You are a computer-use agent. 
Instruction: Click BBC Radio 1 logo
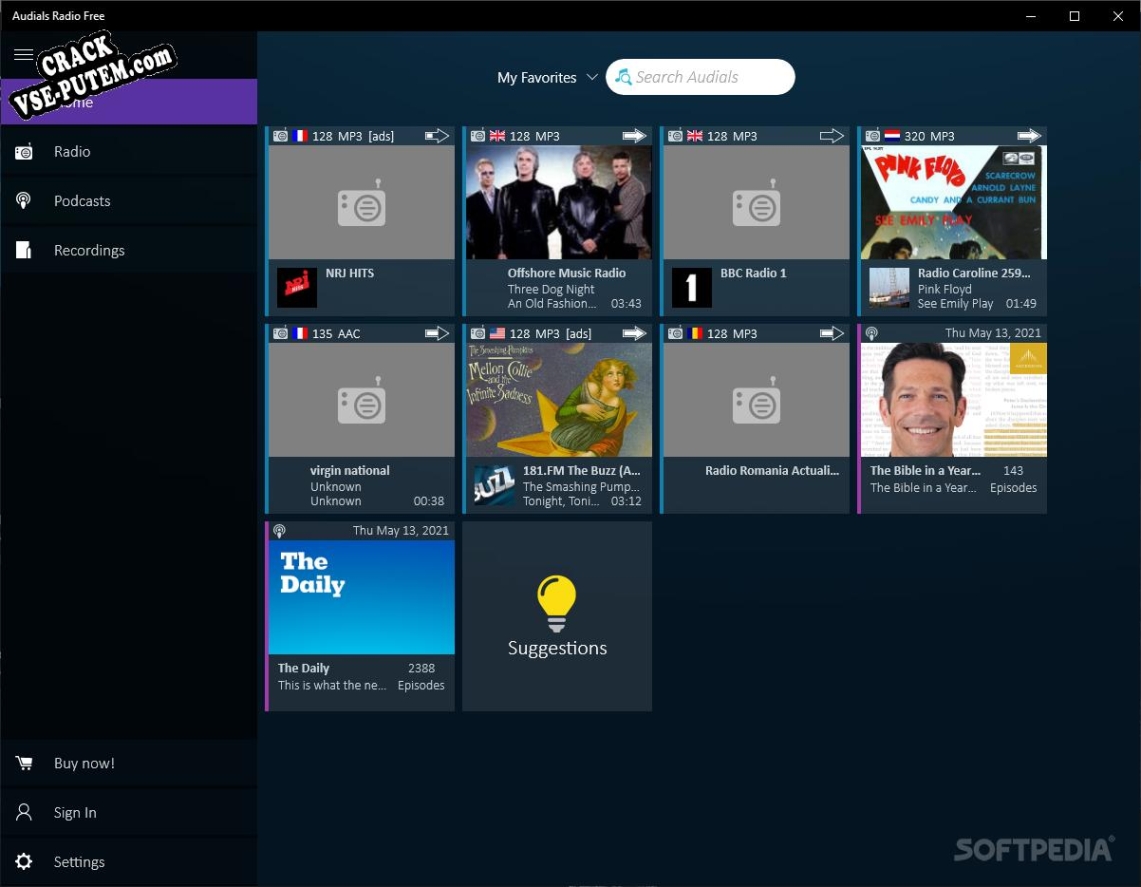tap(691, 287)
